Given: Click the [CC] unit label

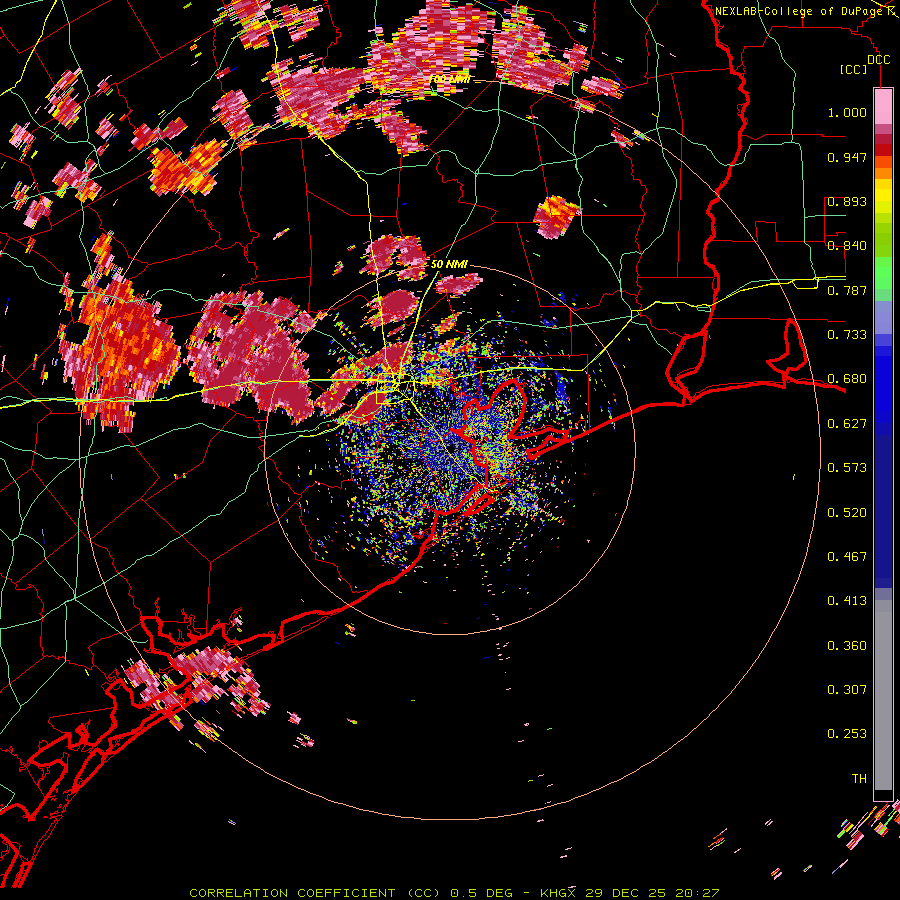Looking at the screenshot, I should [x=853, y=69].
